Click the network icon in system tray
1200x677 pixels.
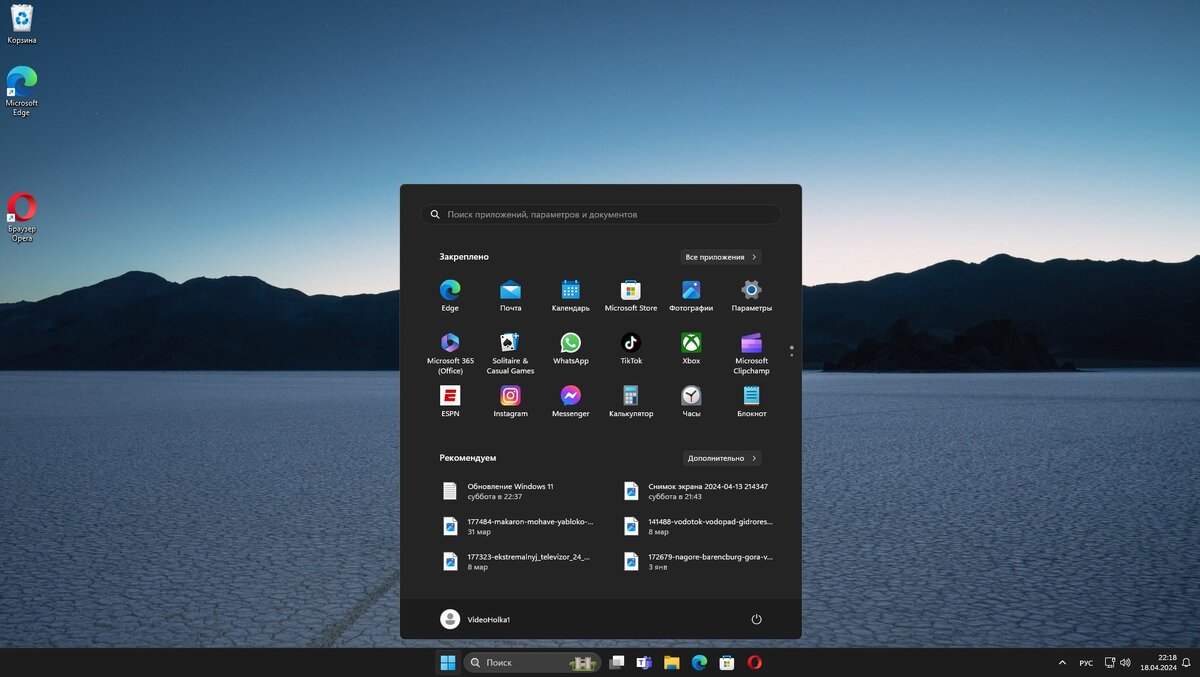tap(1110, 663)
